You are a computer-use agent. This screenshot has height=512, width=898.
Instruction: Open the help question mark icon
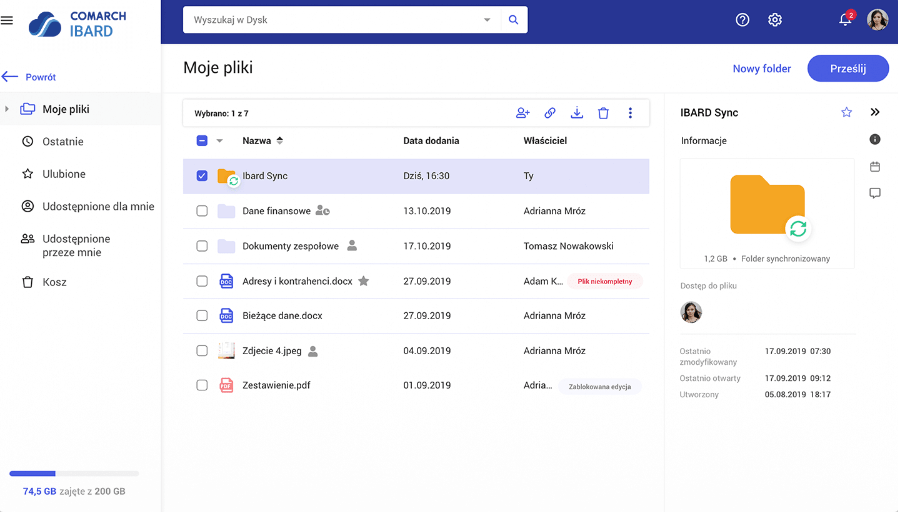[742, 20]
